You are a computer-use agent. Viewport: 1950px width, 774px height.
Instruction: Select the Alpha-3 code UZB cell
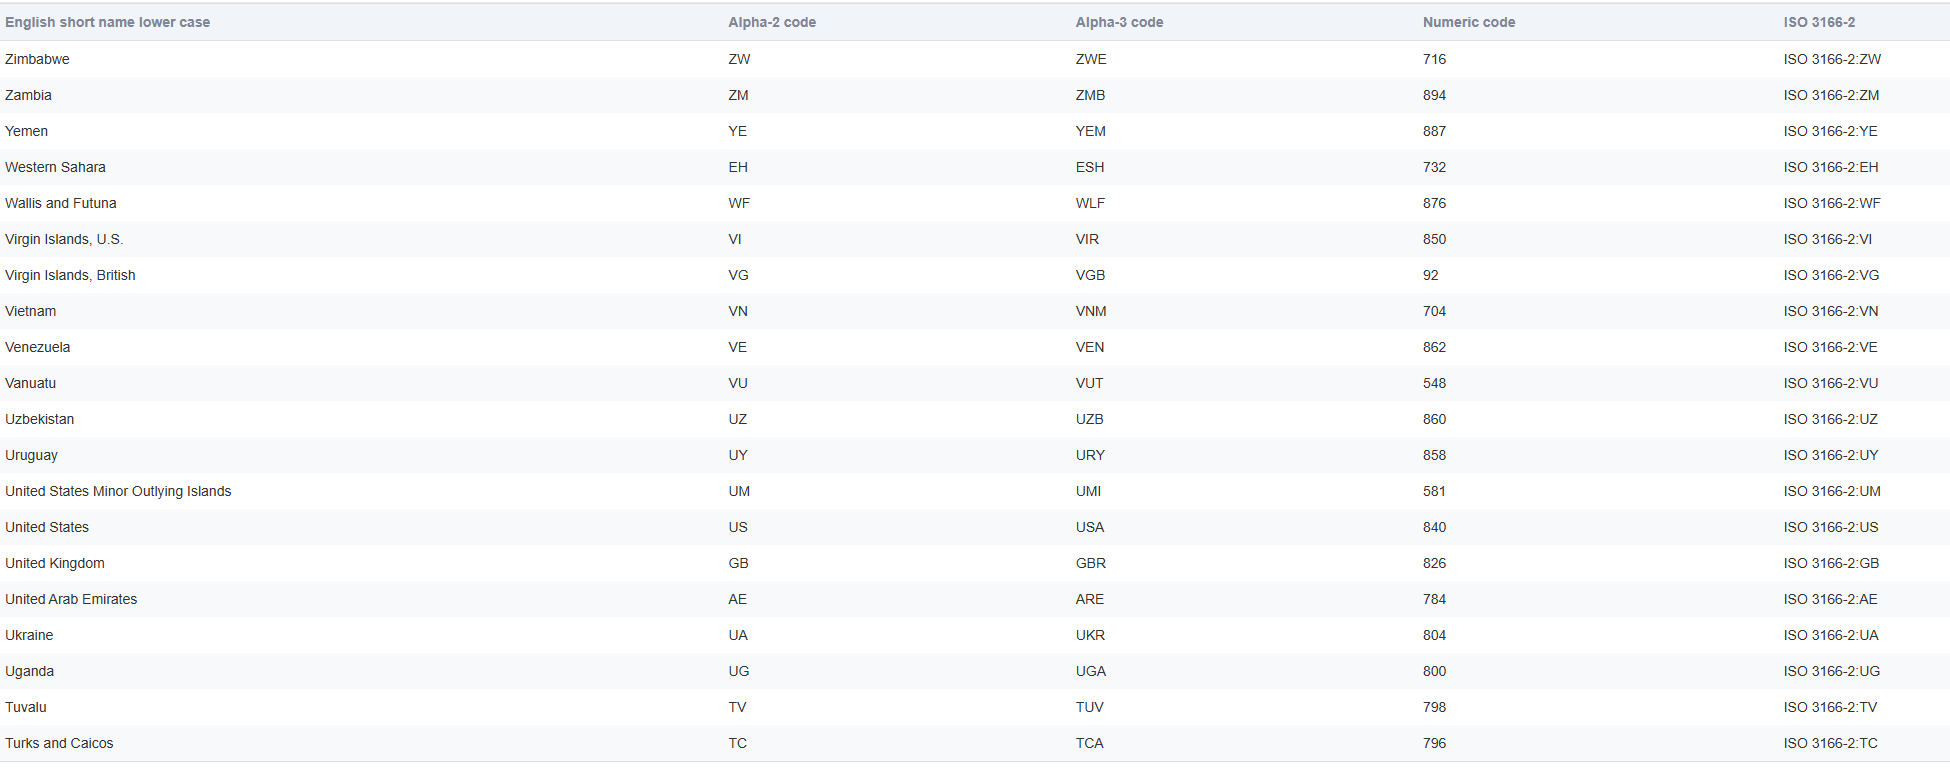point(1089,419)
